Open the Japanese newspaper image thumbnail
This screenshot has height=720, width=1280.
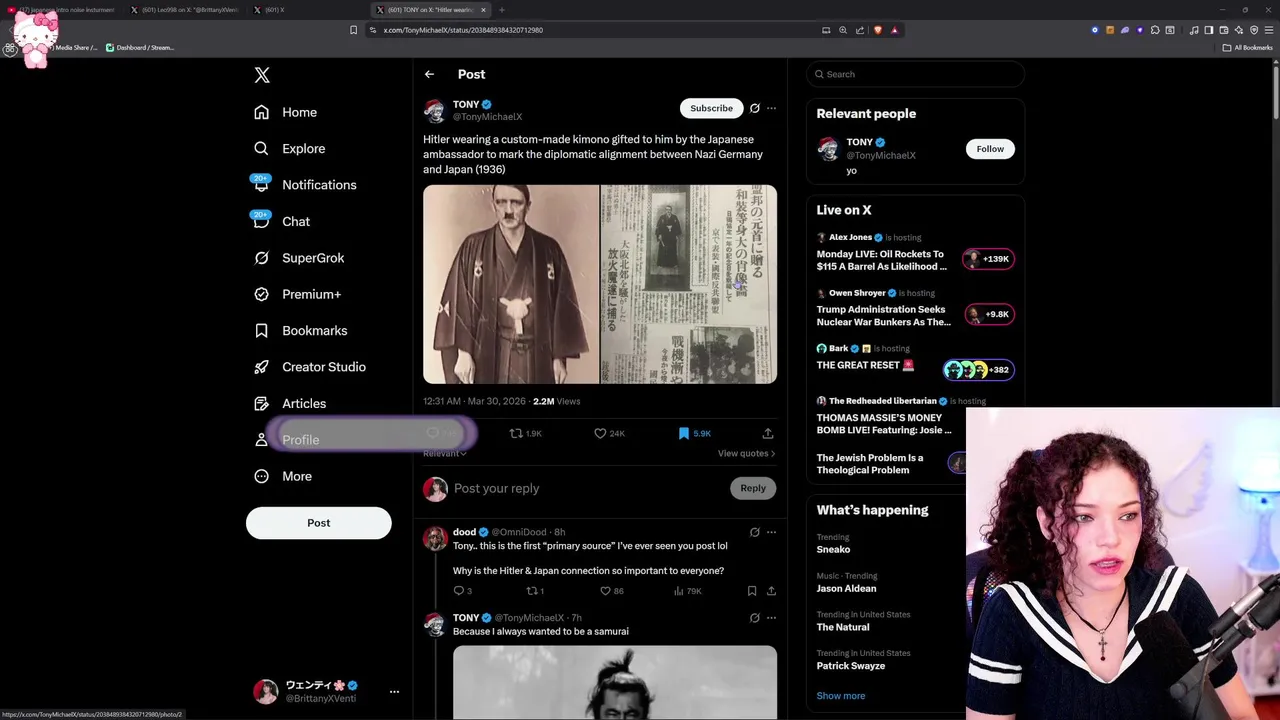(x=689, y=284)
